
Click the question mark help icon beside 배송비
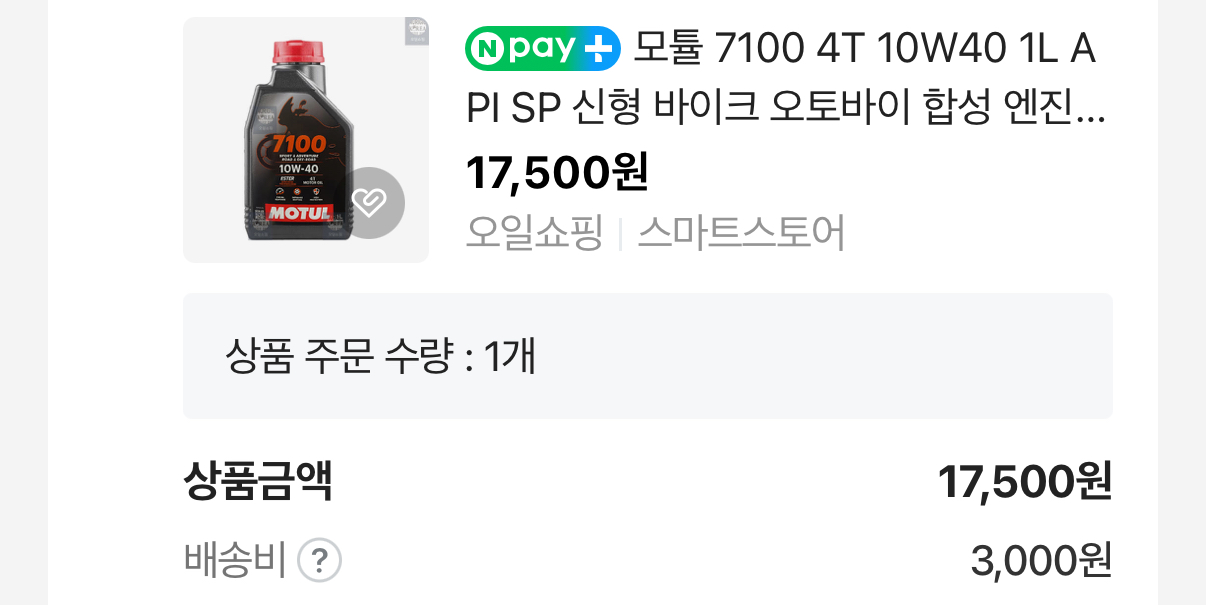coord(321,560)
